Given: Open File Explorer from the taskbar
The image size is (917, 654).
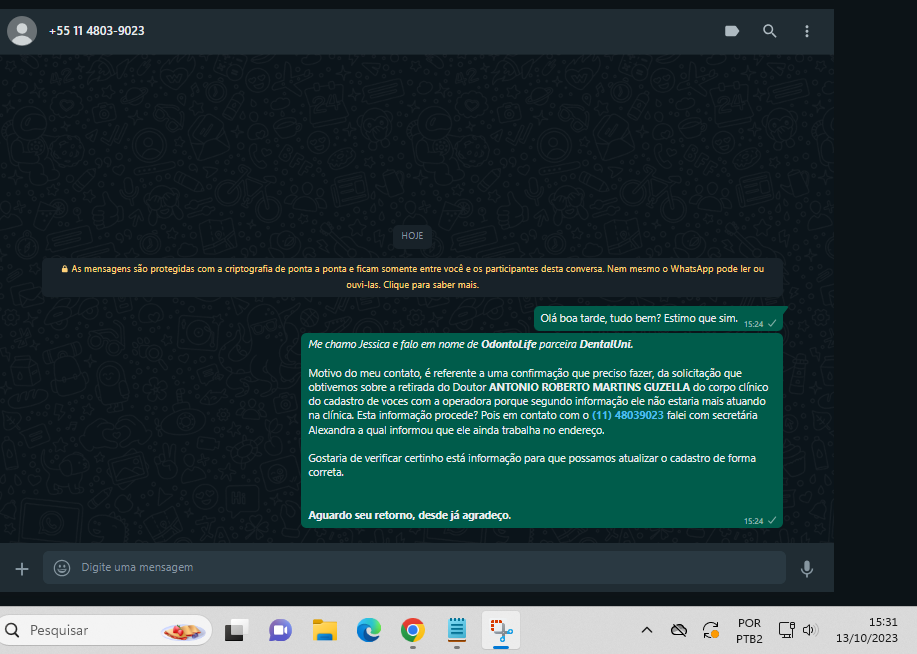Looking at the screenshot, I should point(325,631).
